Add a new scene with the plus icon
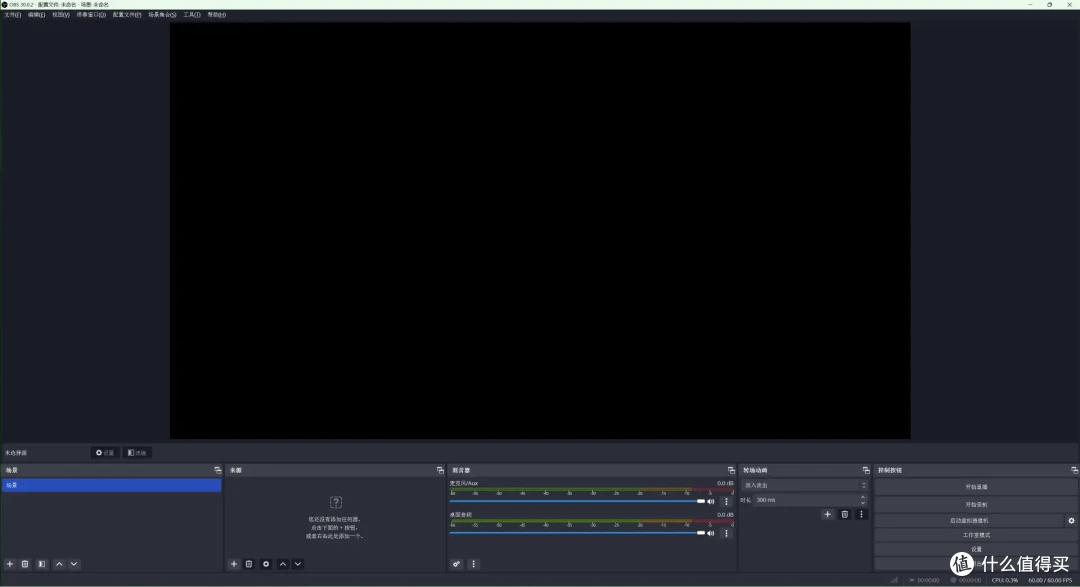 (x=10, y=564)
